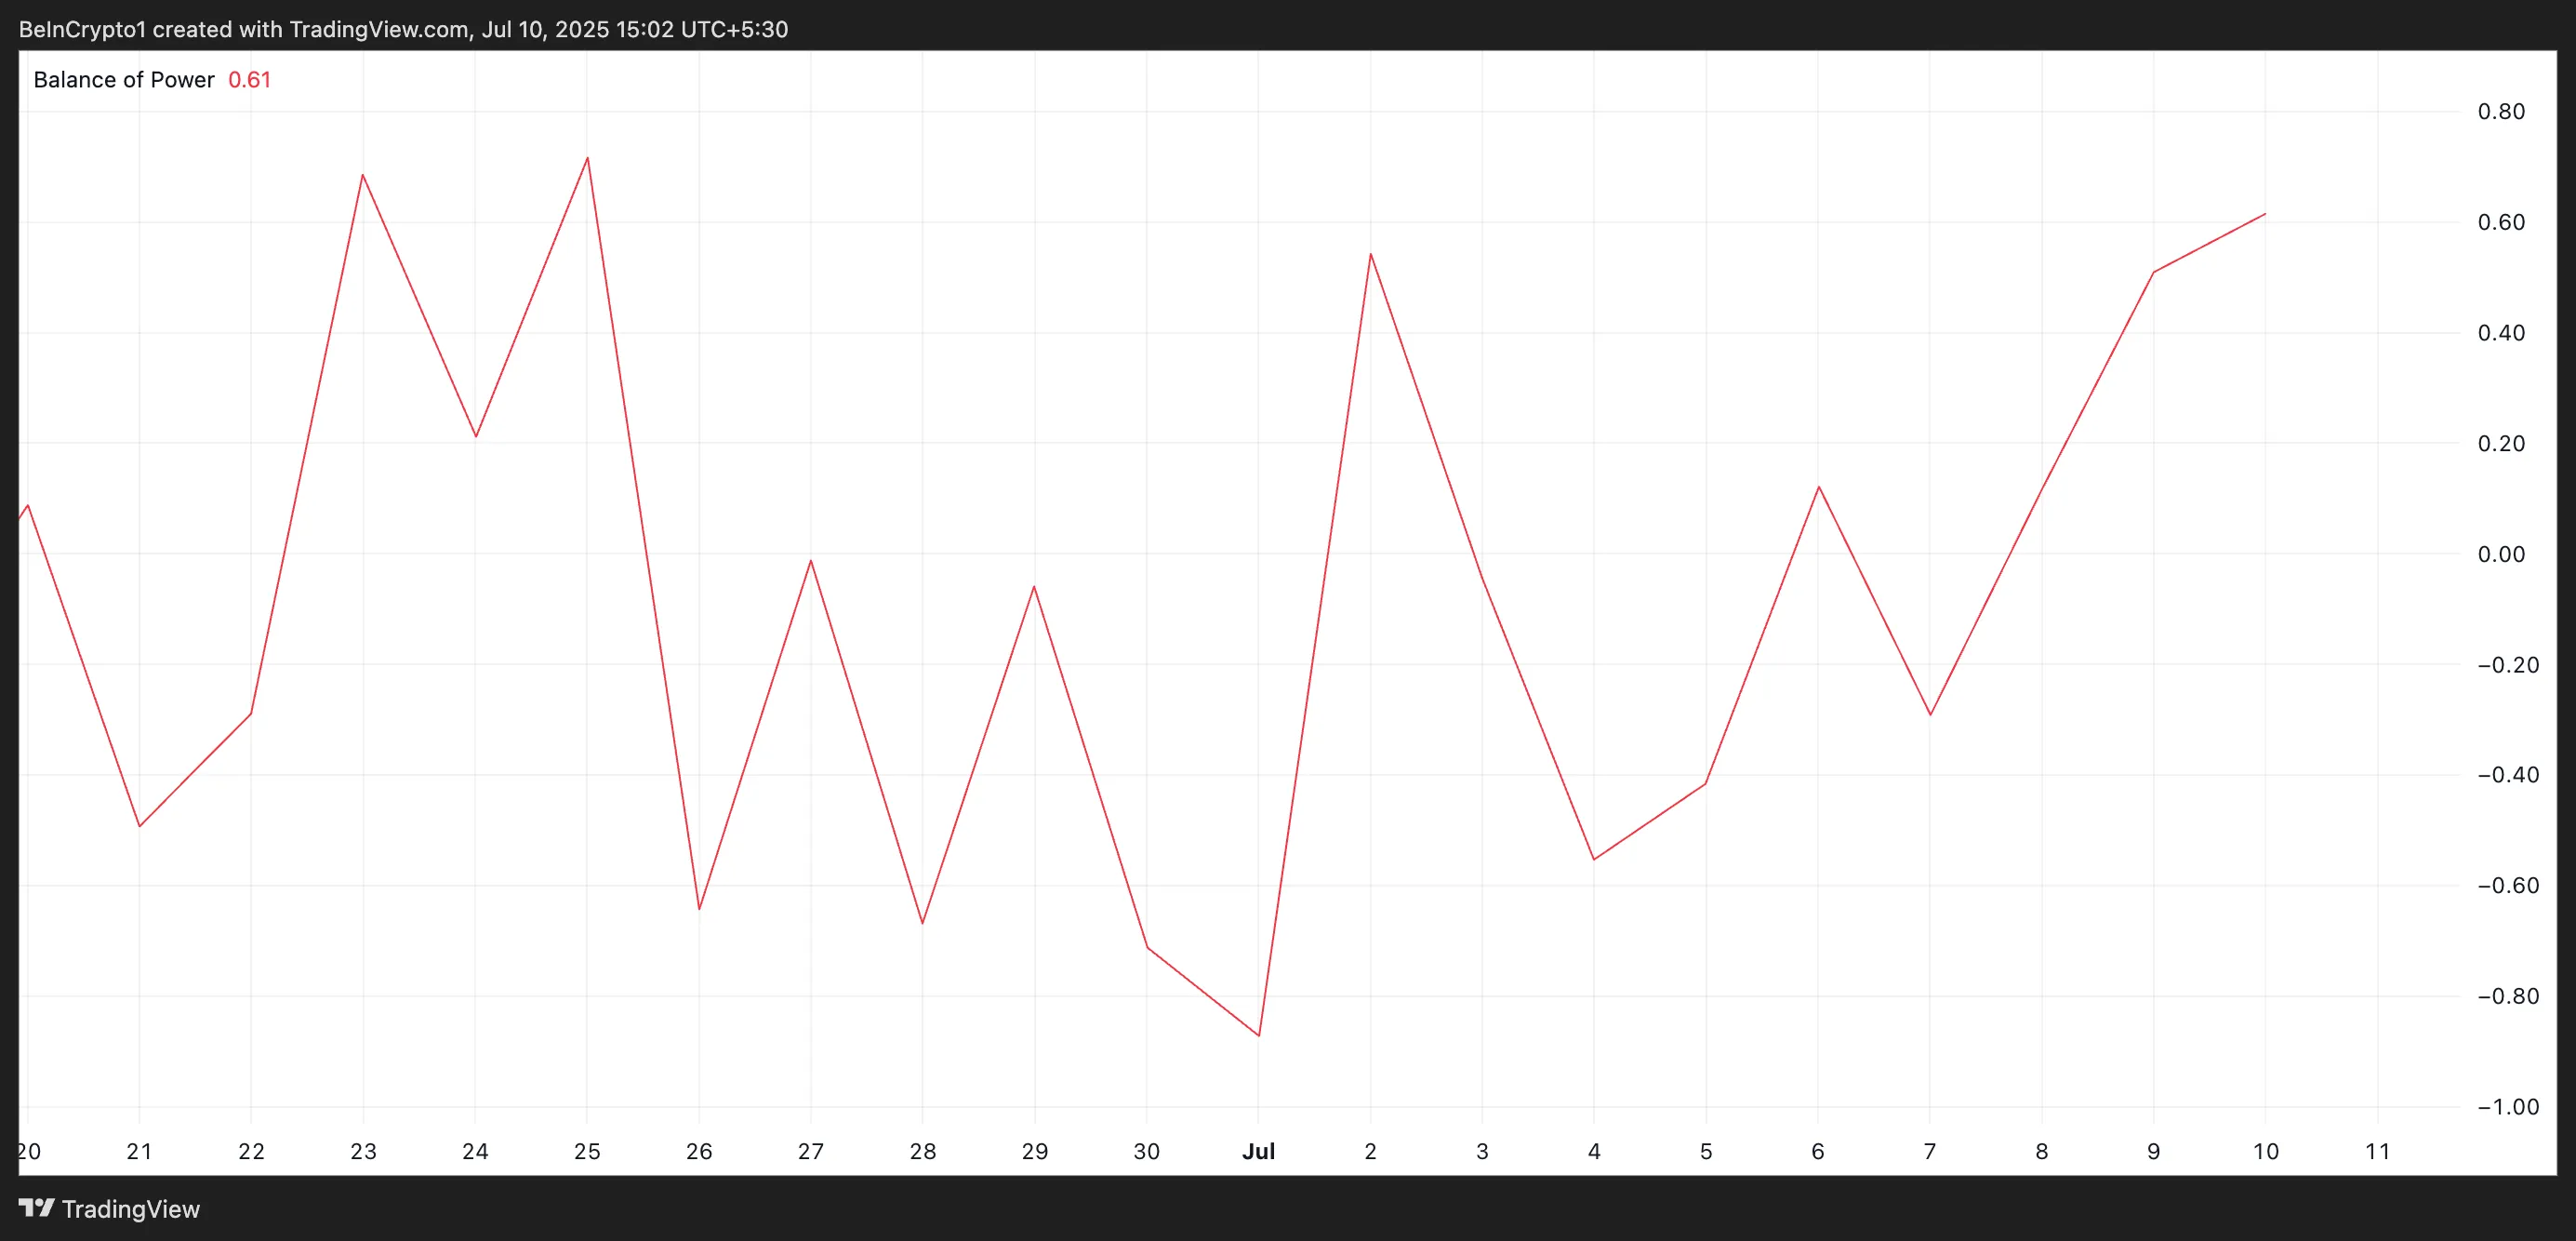Click the −0.40 price scale label

(x=2507, y=775)
